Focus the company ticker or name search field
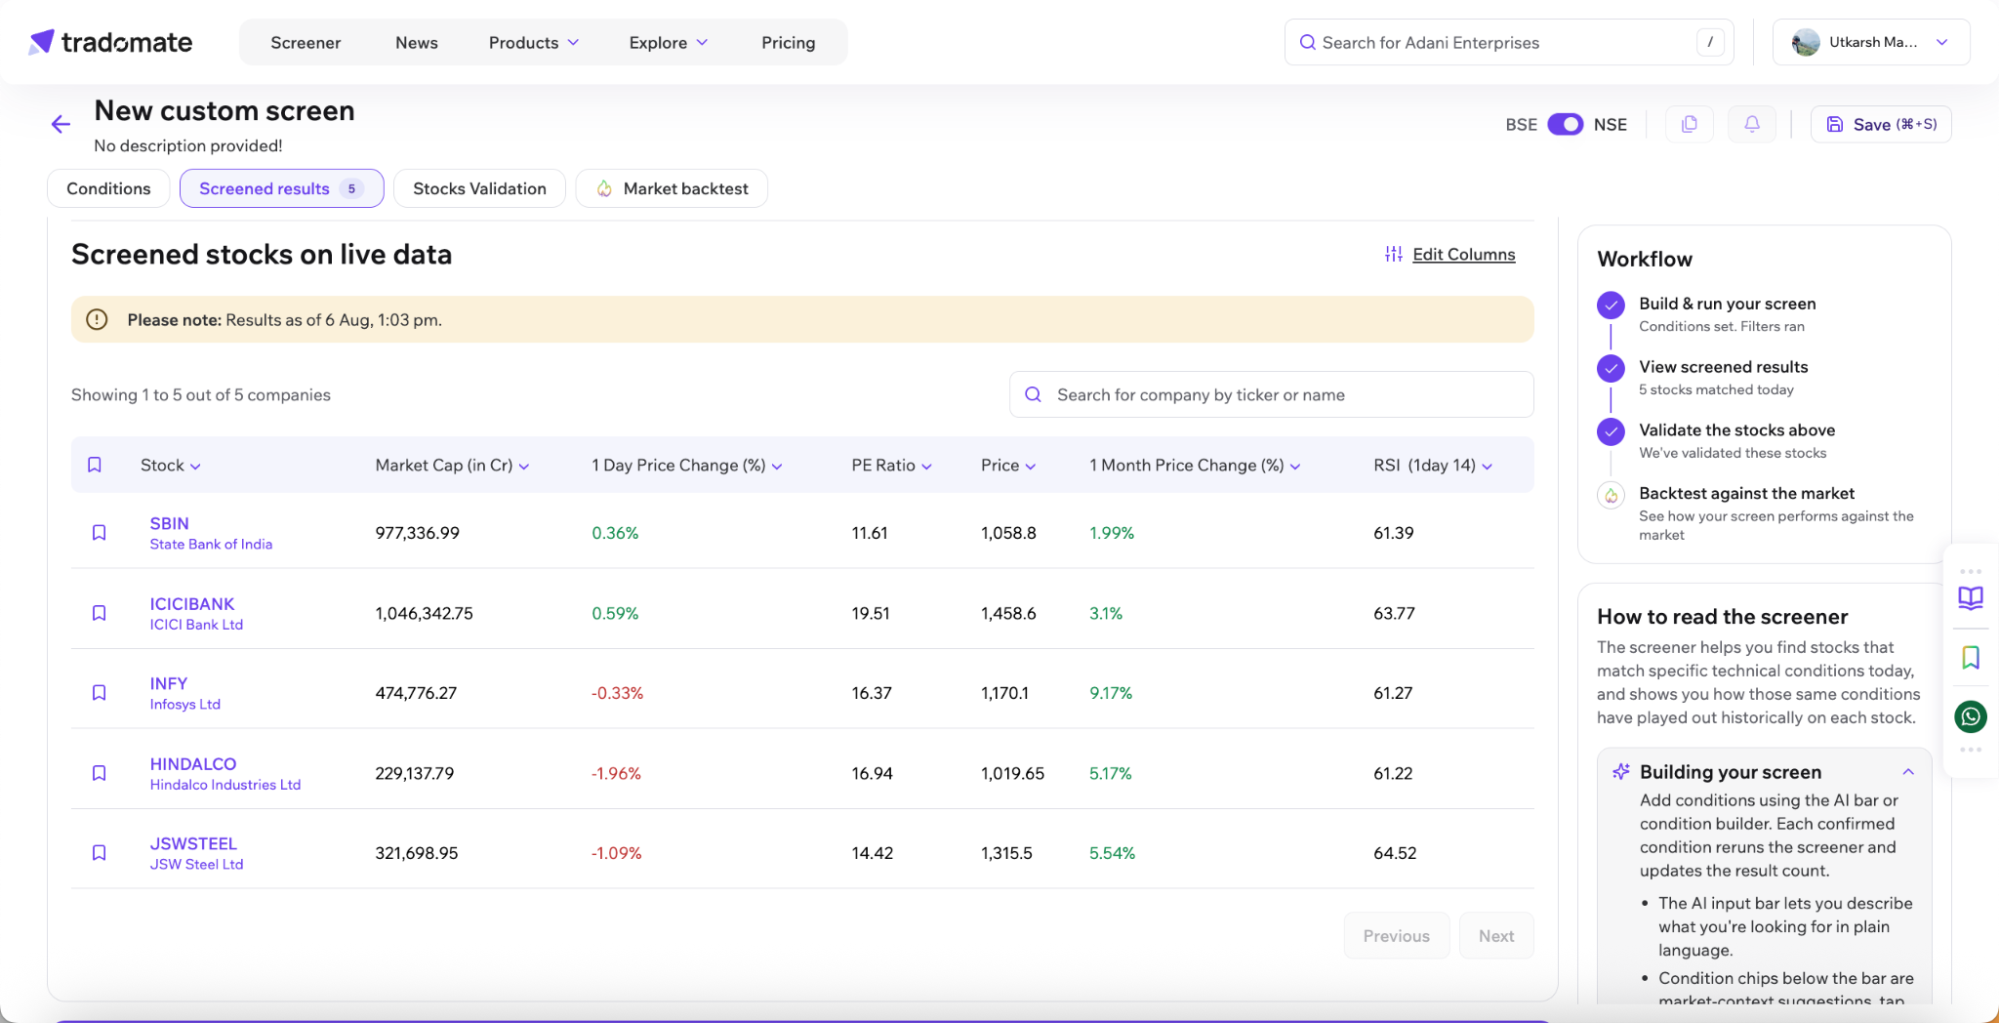1999x1023 pixels. 1271,395
